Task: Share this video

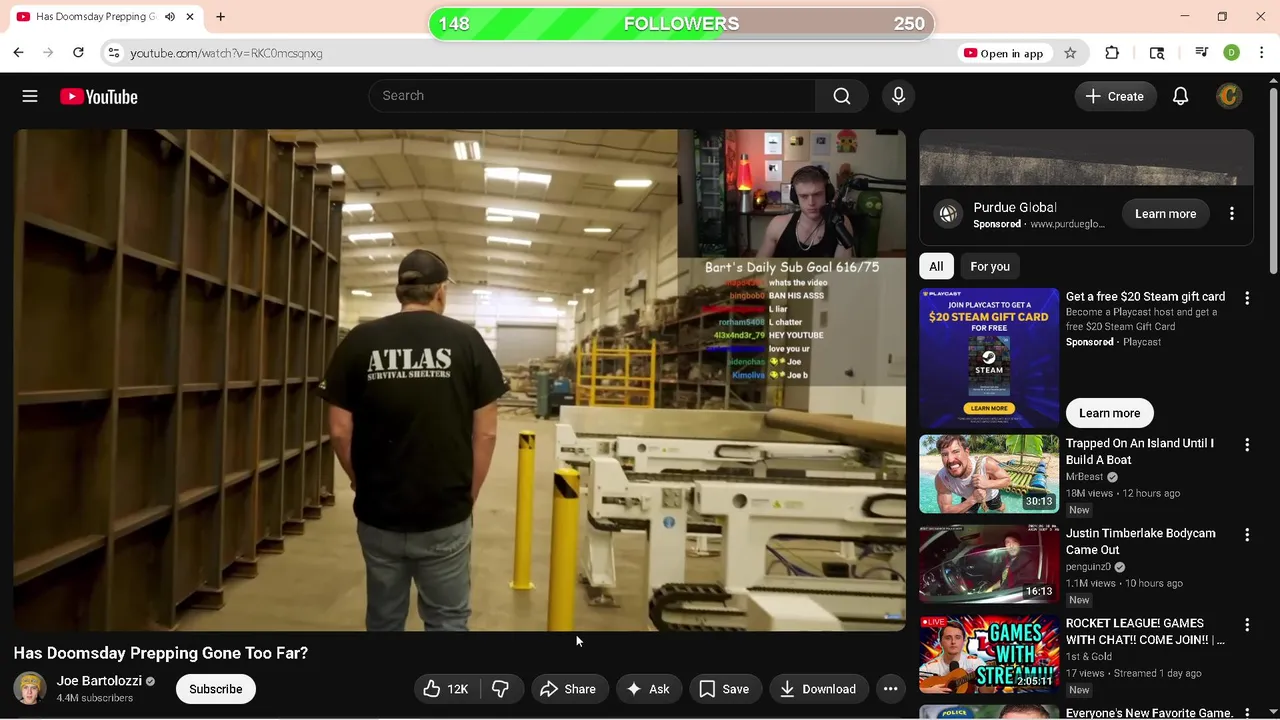Action: coord(568,689)
